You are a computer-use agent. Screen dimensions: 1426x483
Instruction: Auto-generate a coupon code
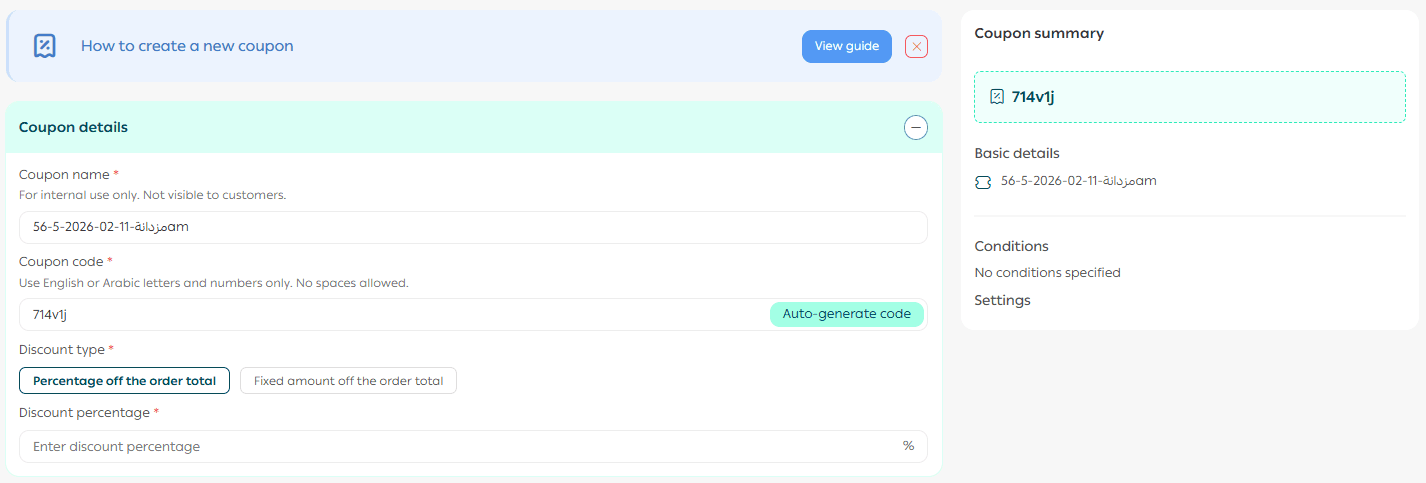tap(846, 314)
